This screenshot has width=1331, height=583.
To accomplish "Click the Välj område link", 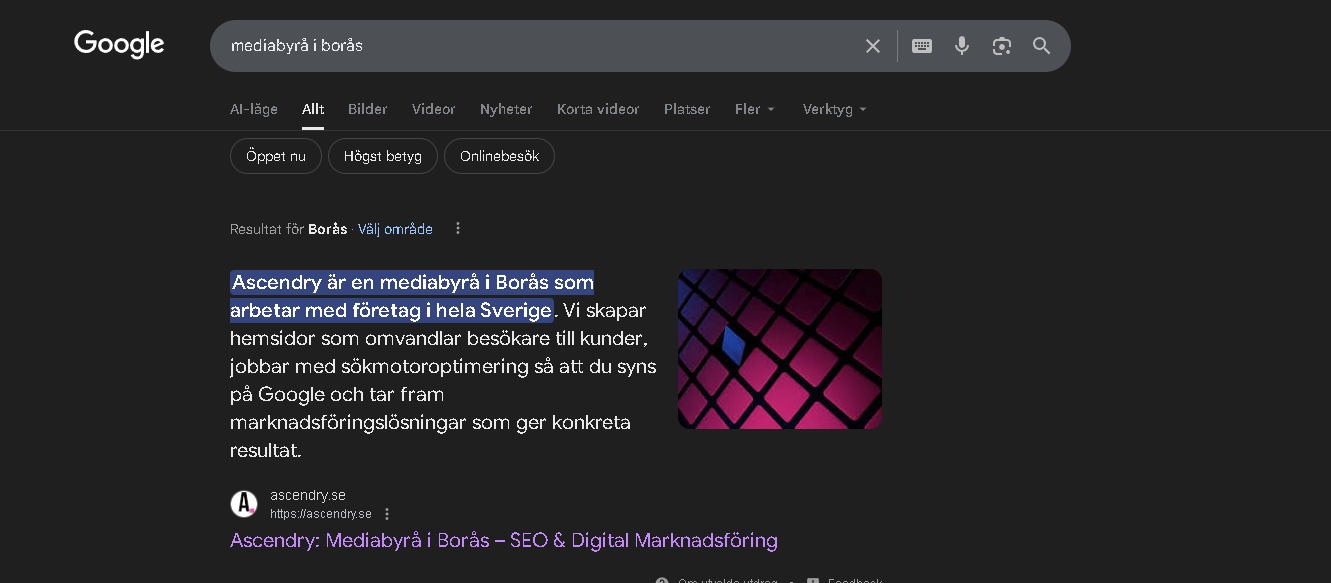I will (x=395, y=229).
